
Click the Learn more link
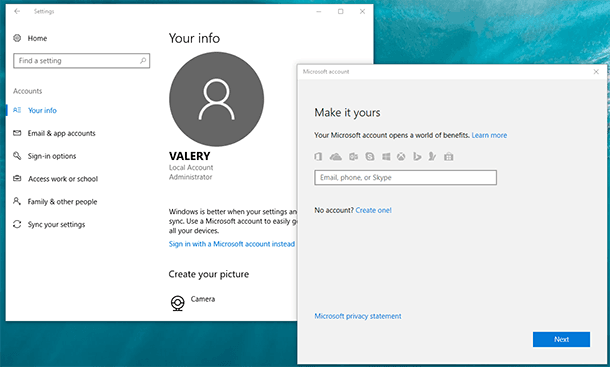489,135
